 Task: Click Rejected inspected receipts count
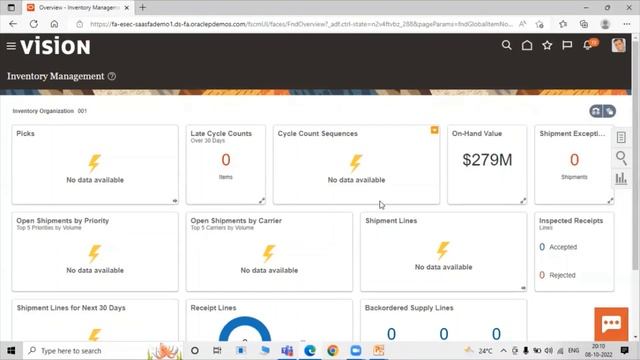[x=542, y=275]
